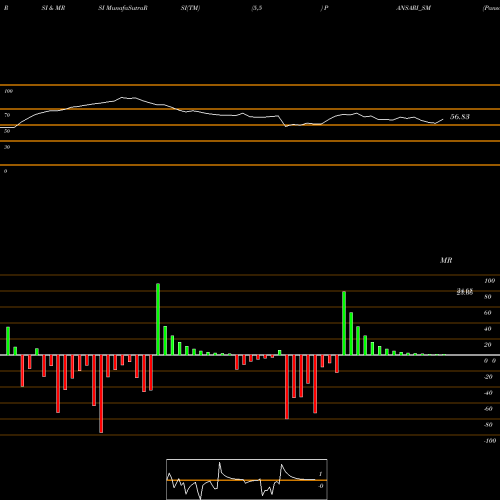Click the RSI current value 56.83

point(460,117)
